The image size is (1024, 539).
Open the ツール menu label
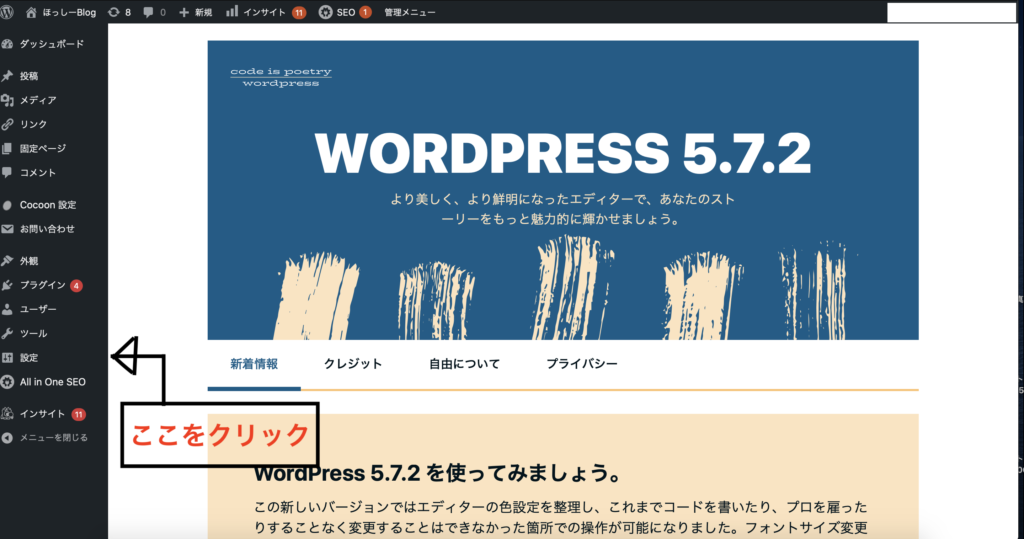pyautogui.click(x=33, y=333)
